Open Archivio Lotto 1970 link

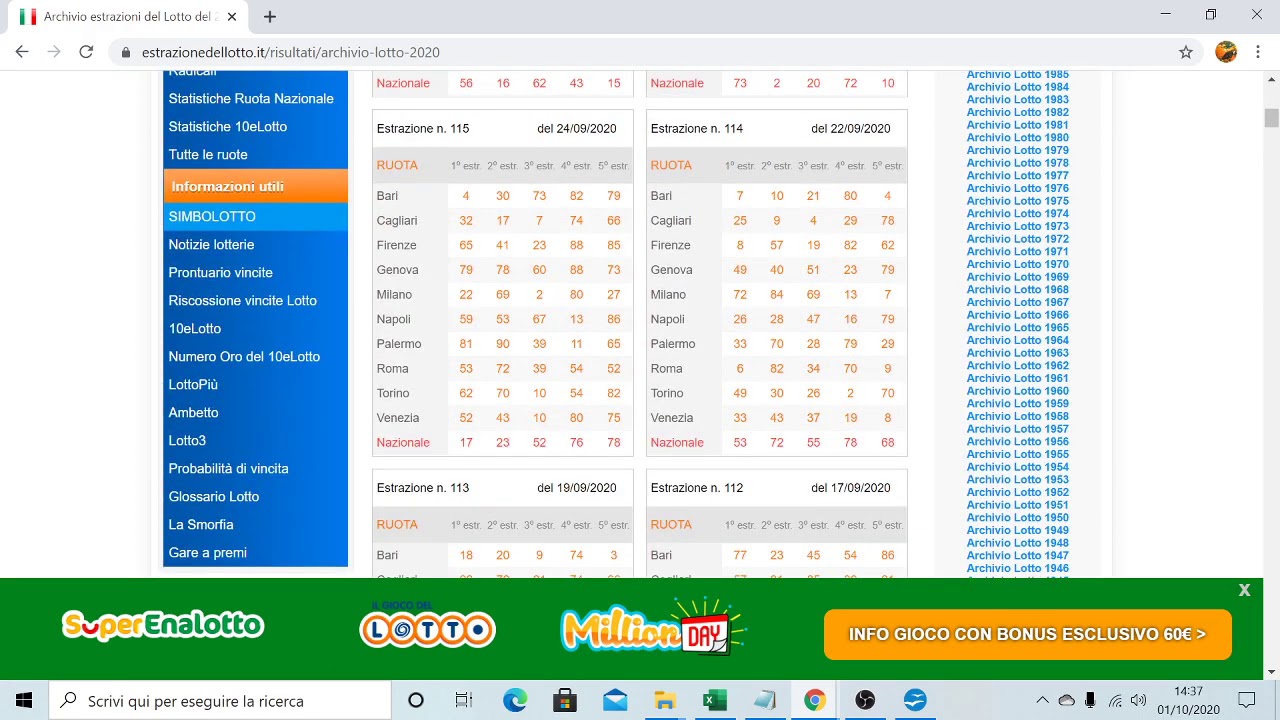(1017, 264)
